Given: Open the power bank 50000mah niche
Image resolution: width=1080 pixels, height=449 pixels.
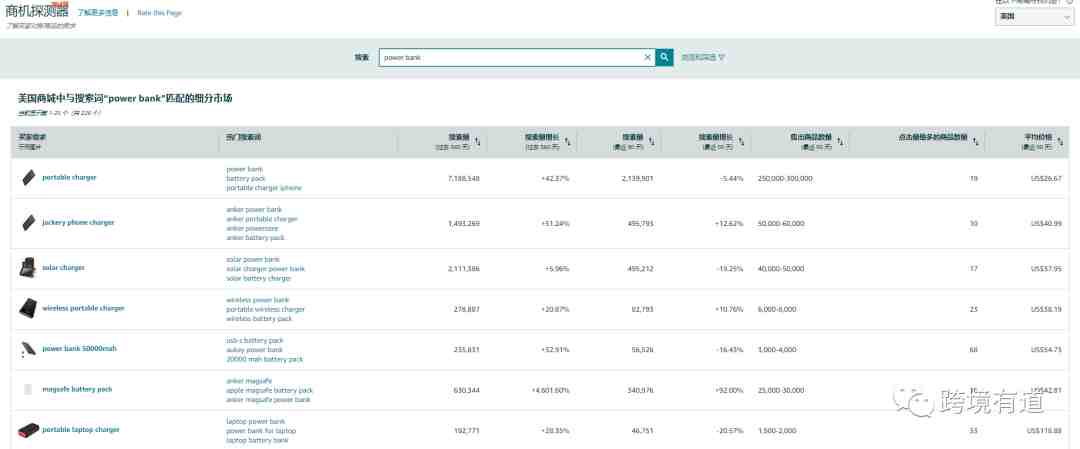Looking at the screenshot, I should click(79, 348).
